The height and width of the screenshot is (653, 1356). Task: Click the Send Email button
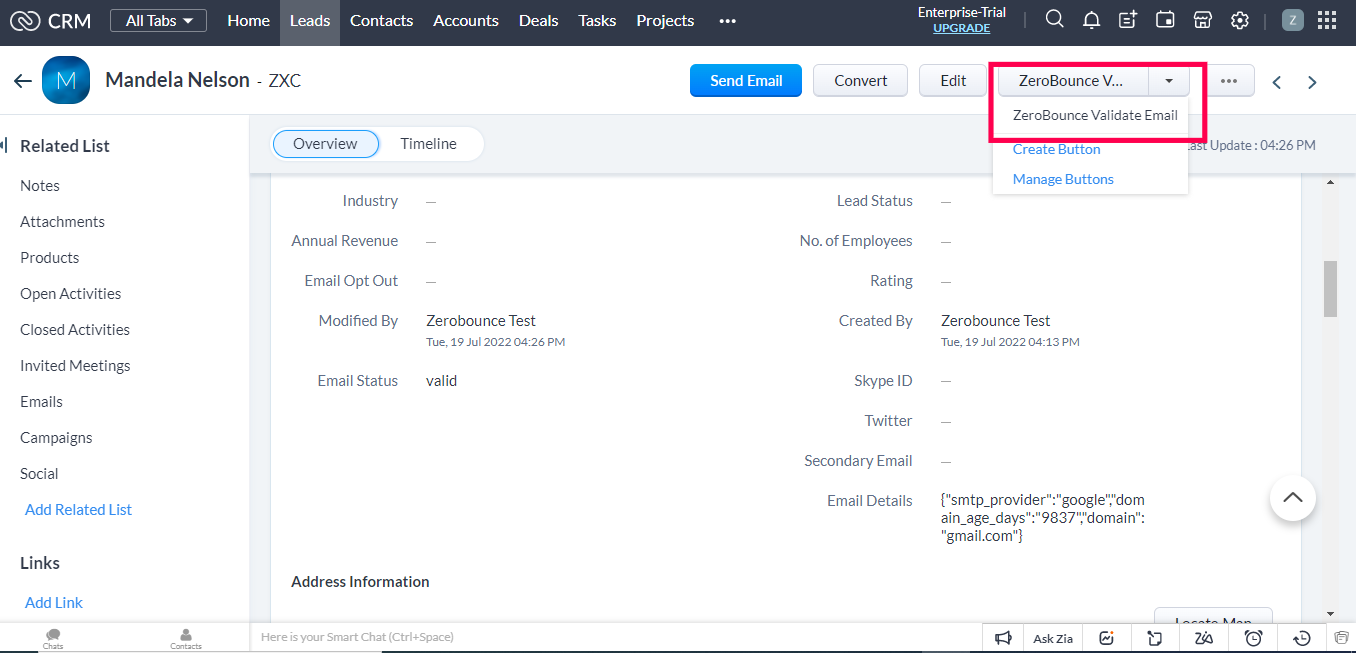pos(746,81)
